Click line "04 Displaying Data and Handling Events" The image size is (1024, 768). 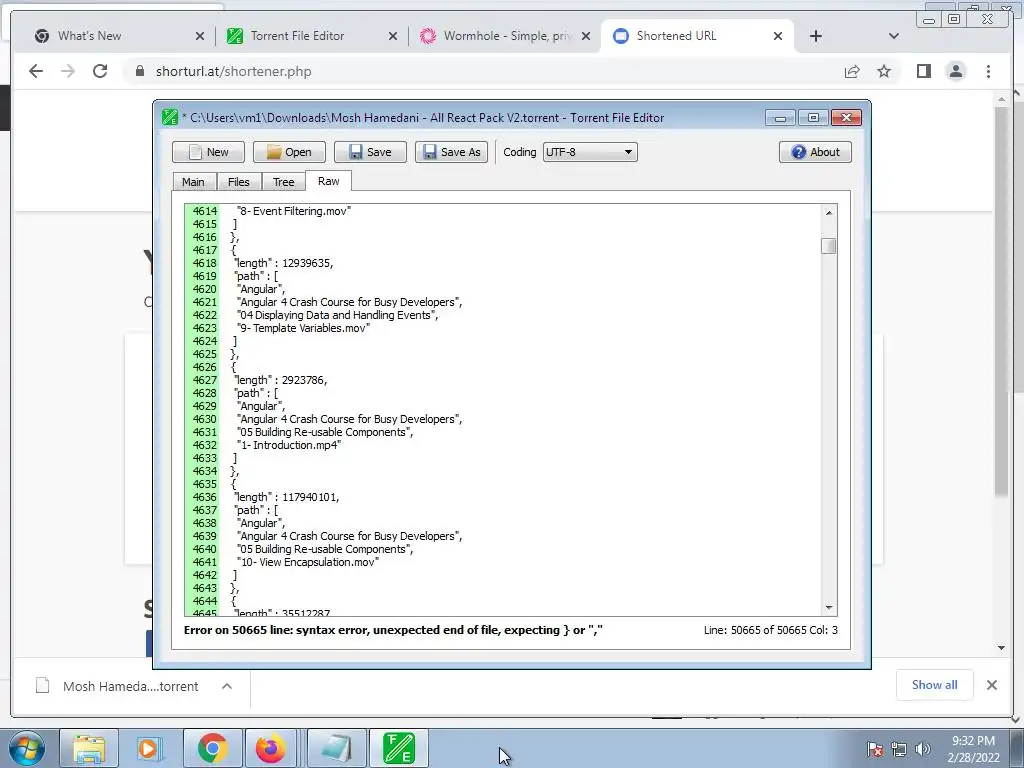pos(338,315)
